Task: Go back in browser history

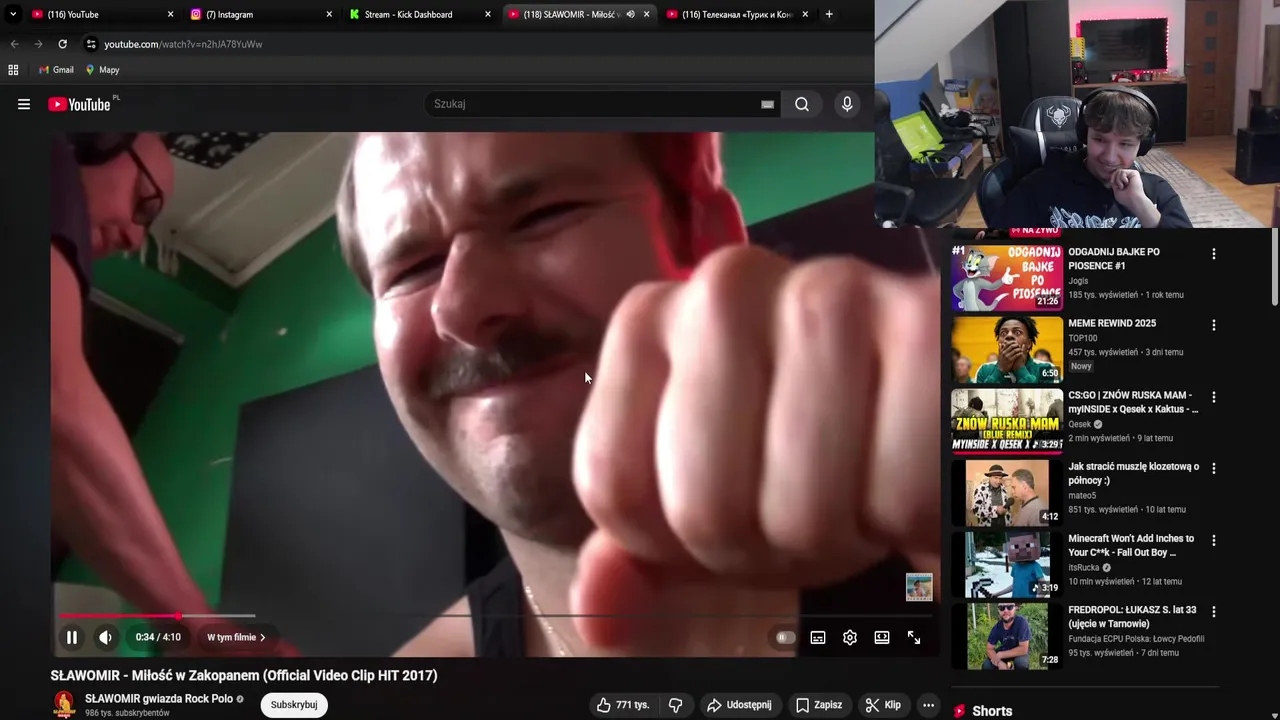Action: click(14, 44)
